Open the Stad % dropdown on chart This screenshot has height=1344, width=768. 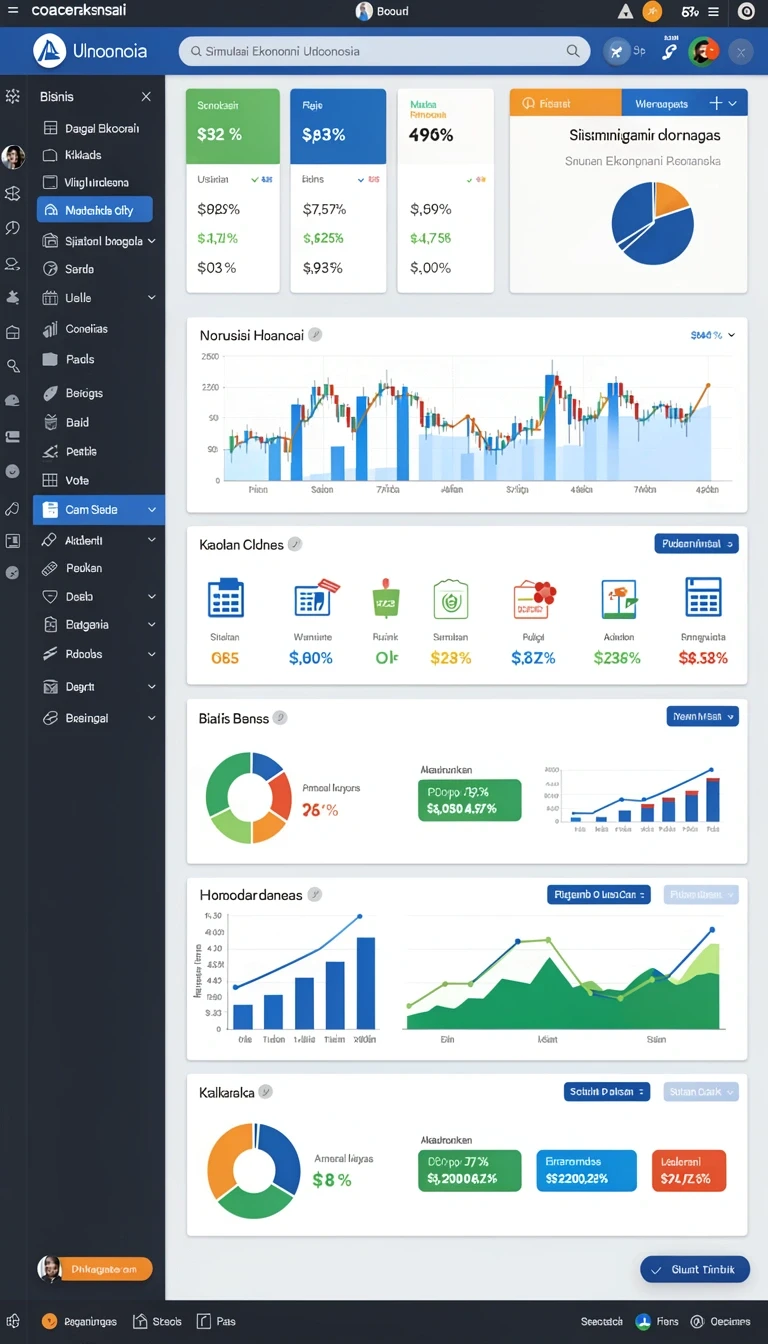713,335
